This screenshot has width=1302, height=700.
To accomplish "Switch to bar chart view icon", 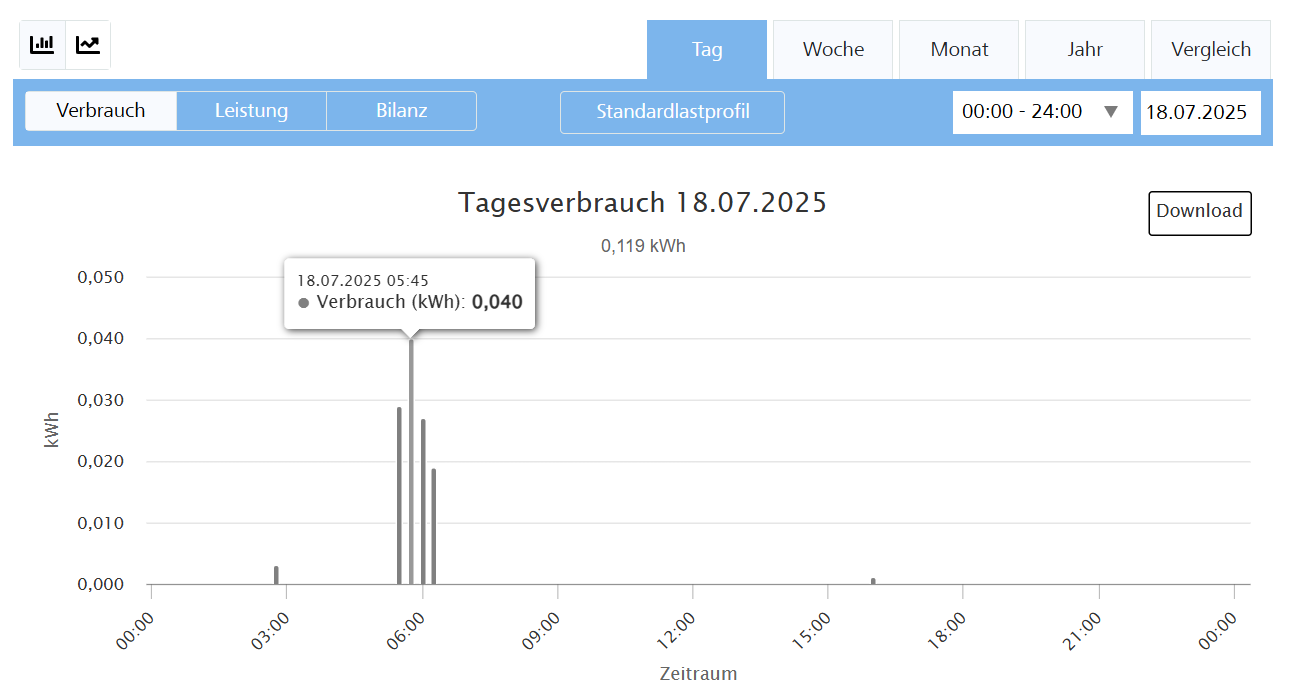I will [x=42, y=45].
